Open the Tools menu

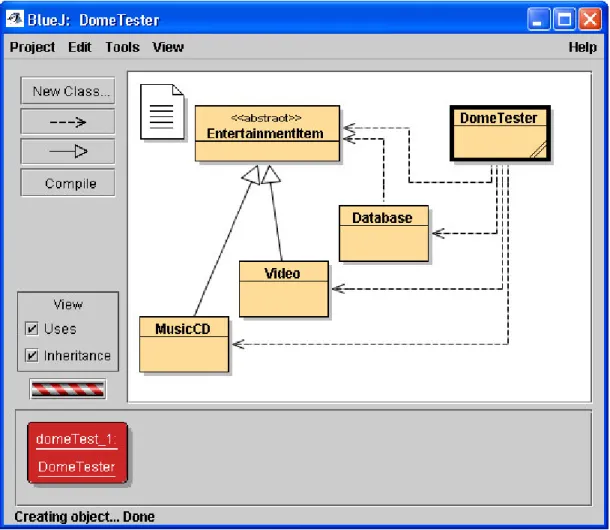(x=122, y=47)
